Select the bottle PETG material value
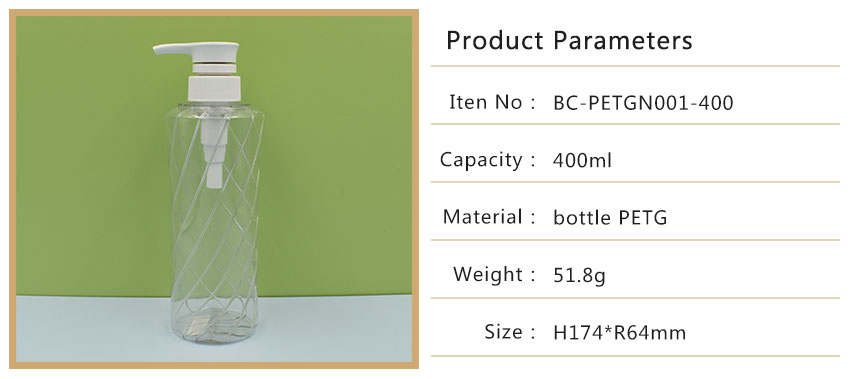 [610, 218]
